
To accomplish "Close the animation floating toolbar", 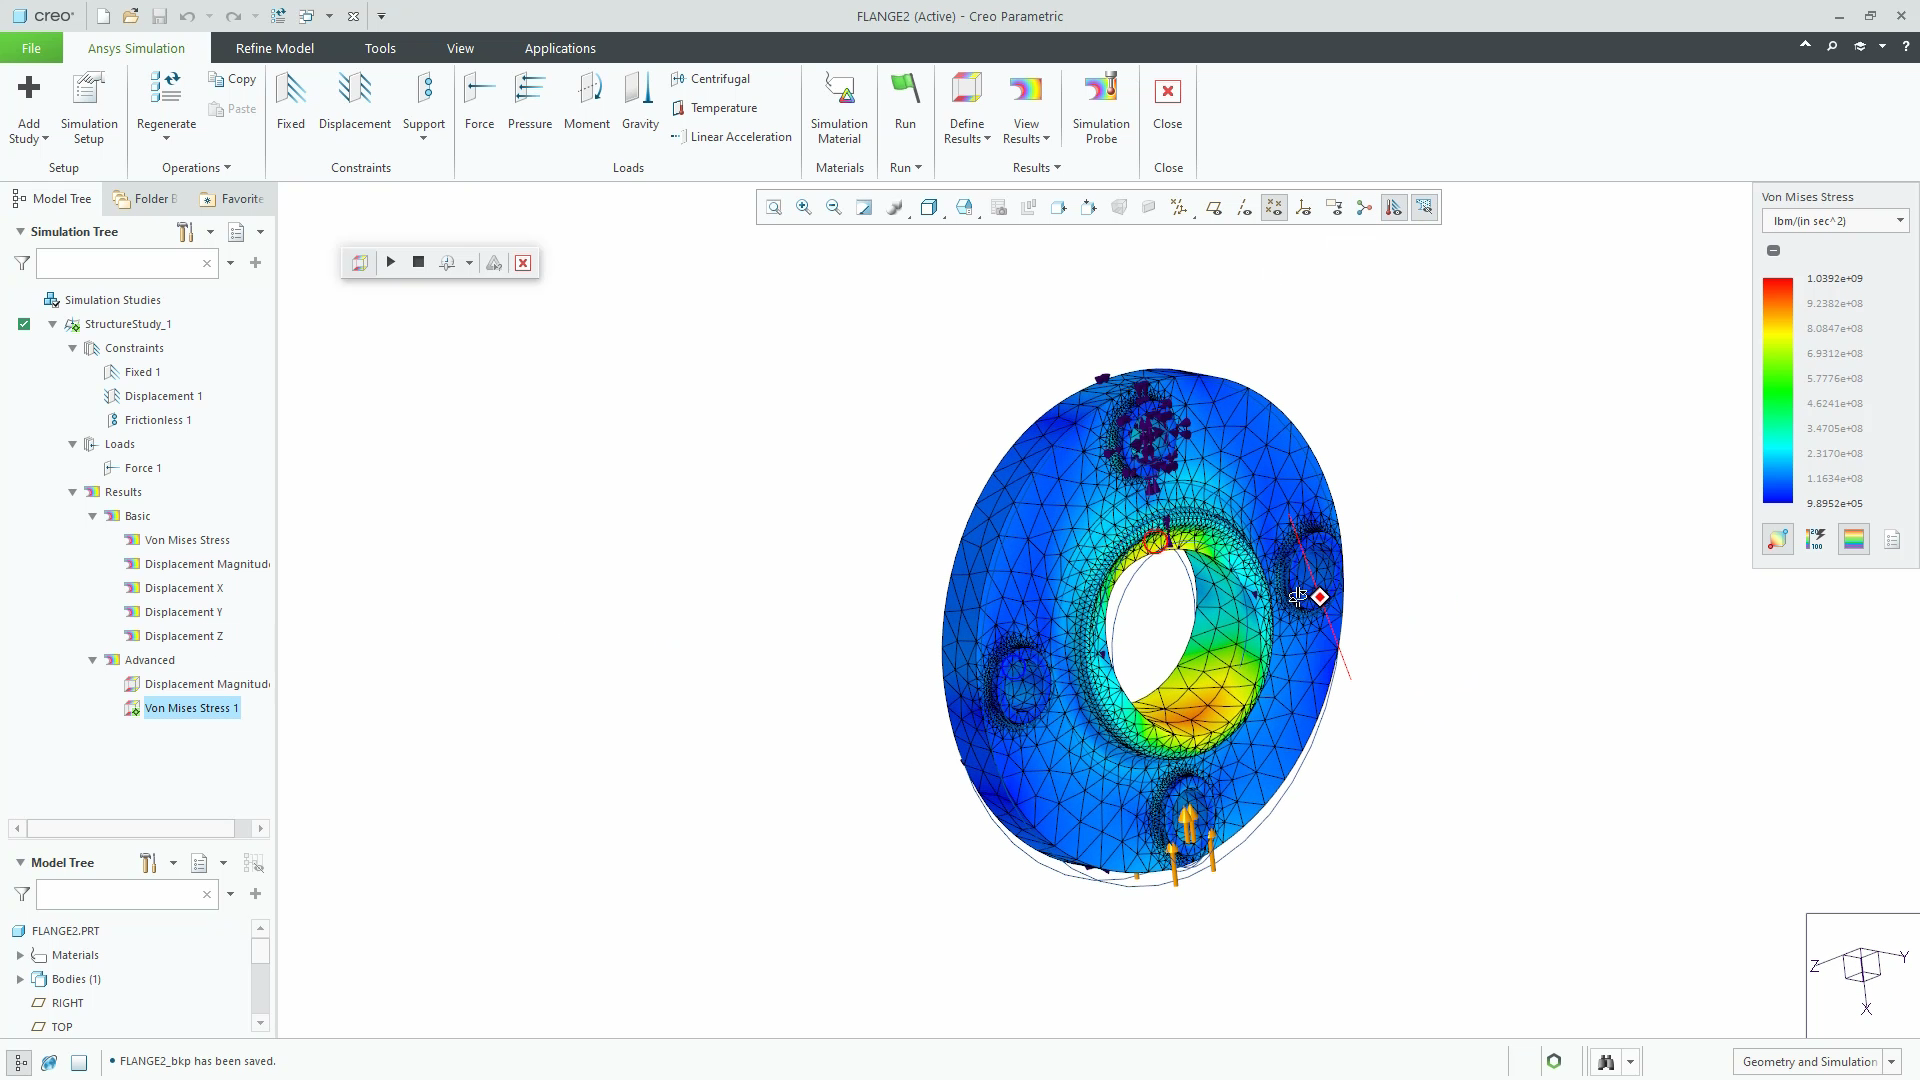I will click(x=523, y=263).
